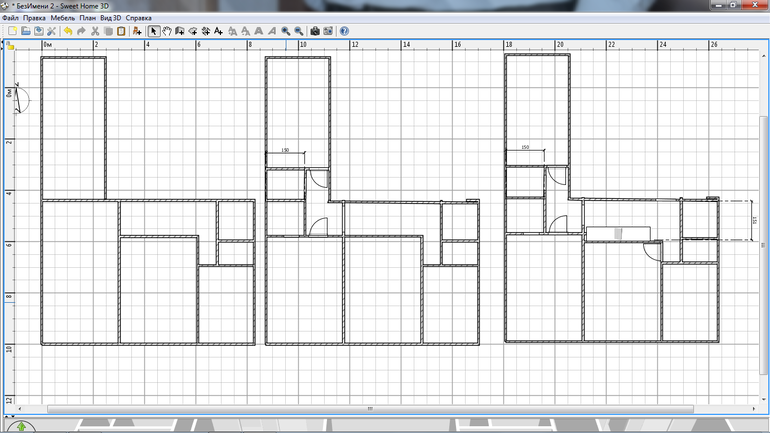
Task: Select the window object in the right plan
Action: (x=618, y=234)
